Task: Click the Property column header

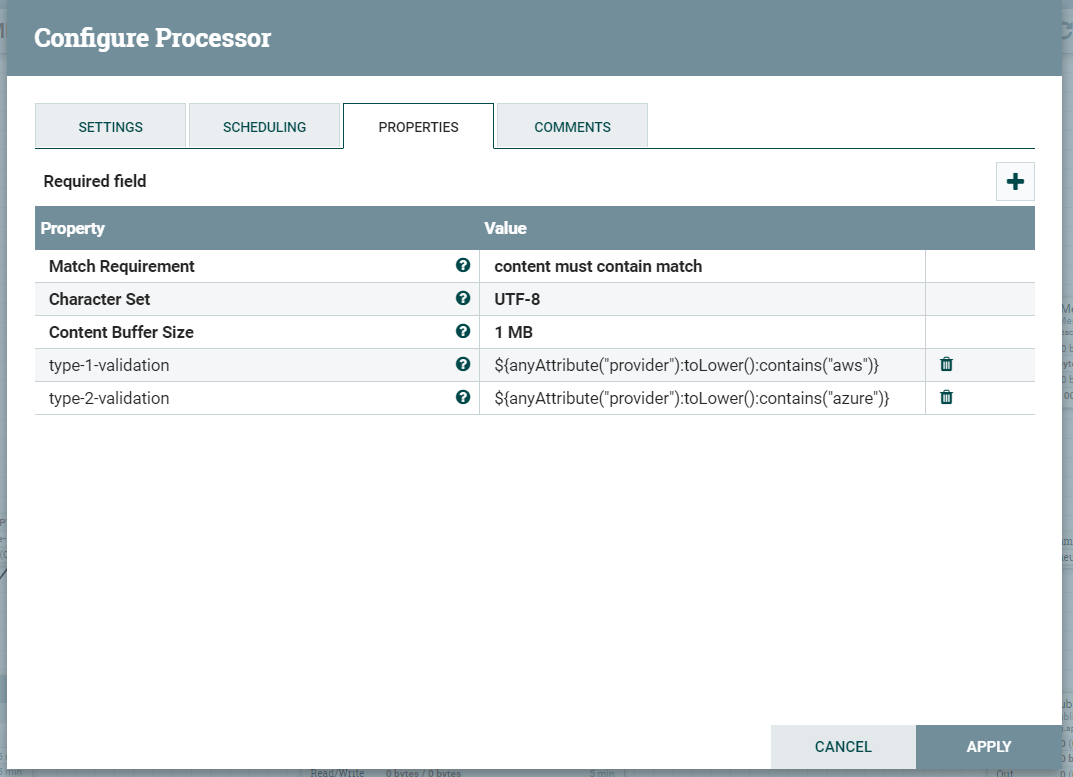Action: coord(72,228)
